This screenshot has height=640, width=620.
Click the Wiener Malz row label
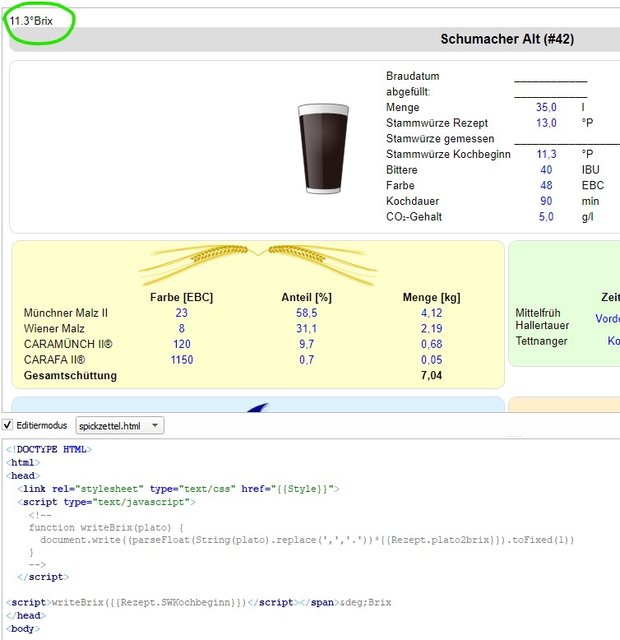(54, 329)
